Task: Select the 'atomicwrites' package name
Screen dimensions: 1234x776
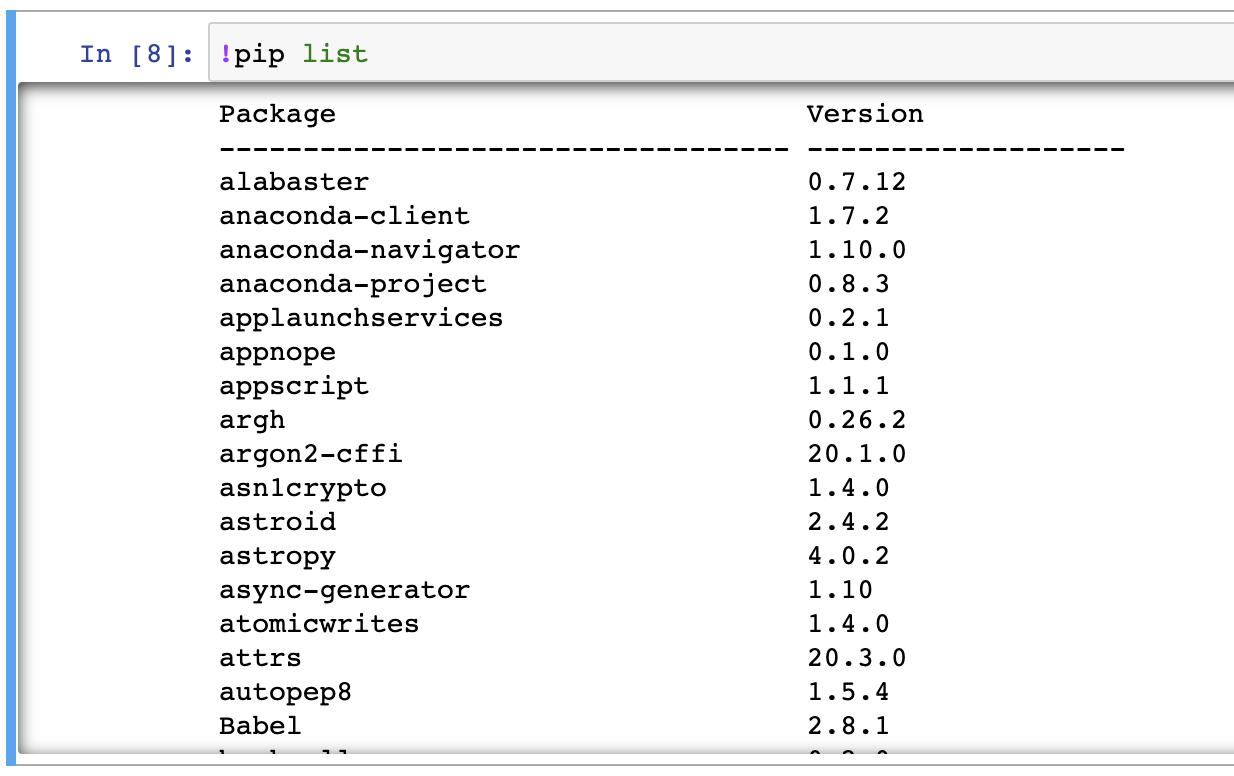Action: [x=319, y=624]
